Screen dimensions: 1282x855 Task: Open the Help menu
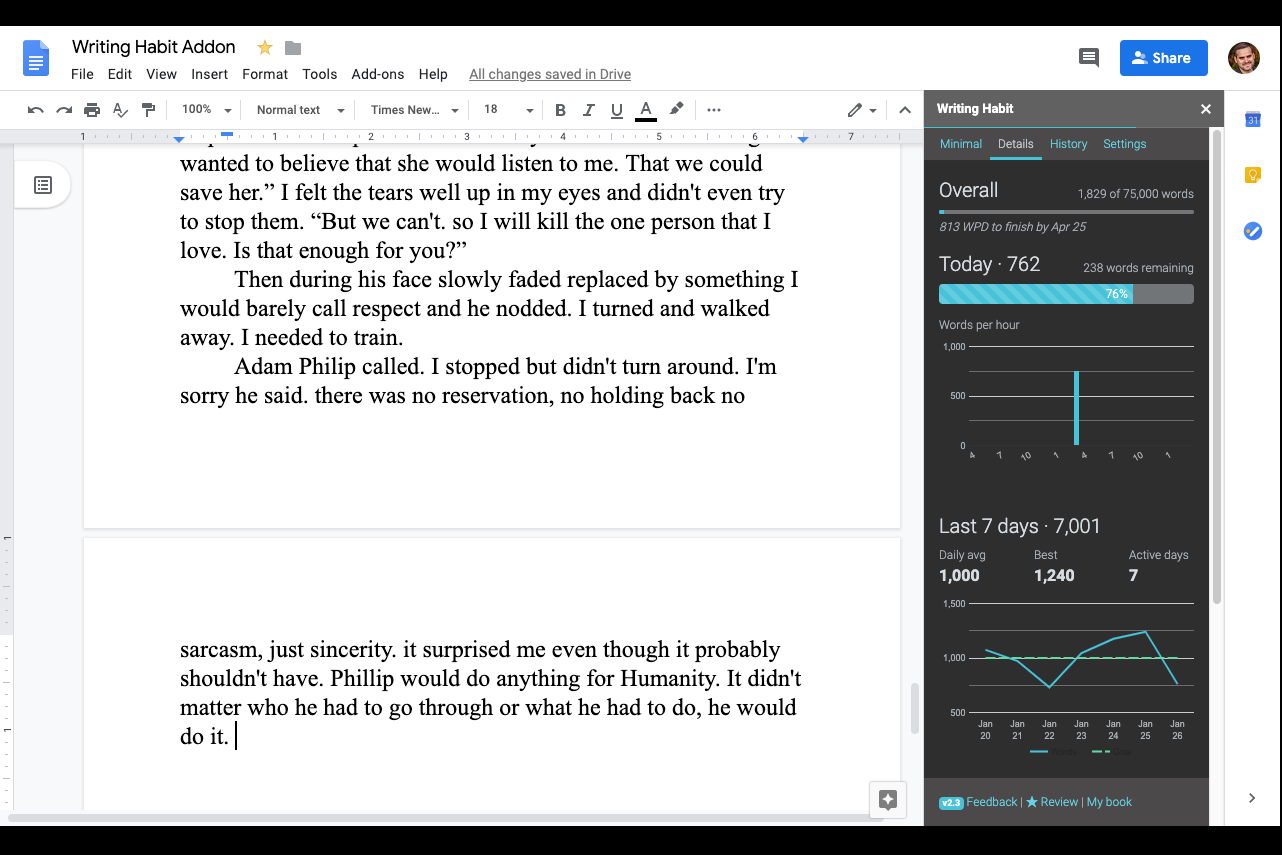(x=433, y=74)
